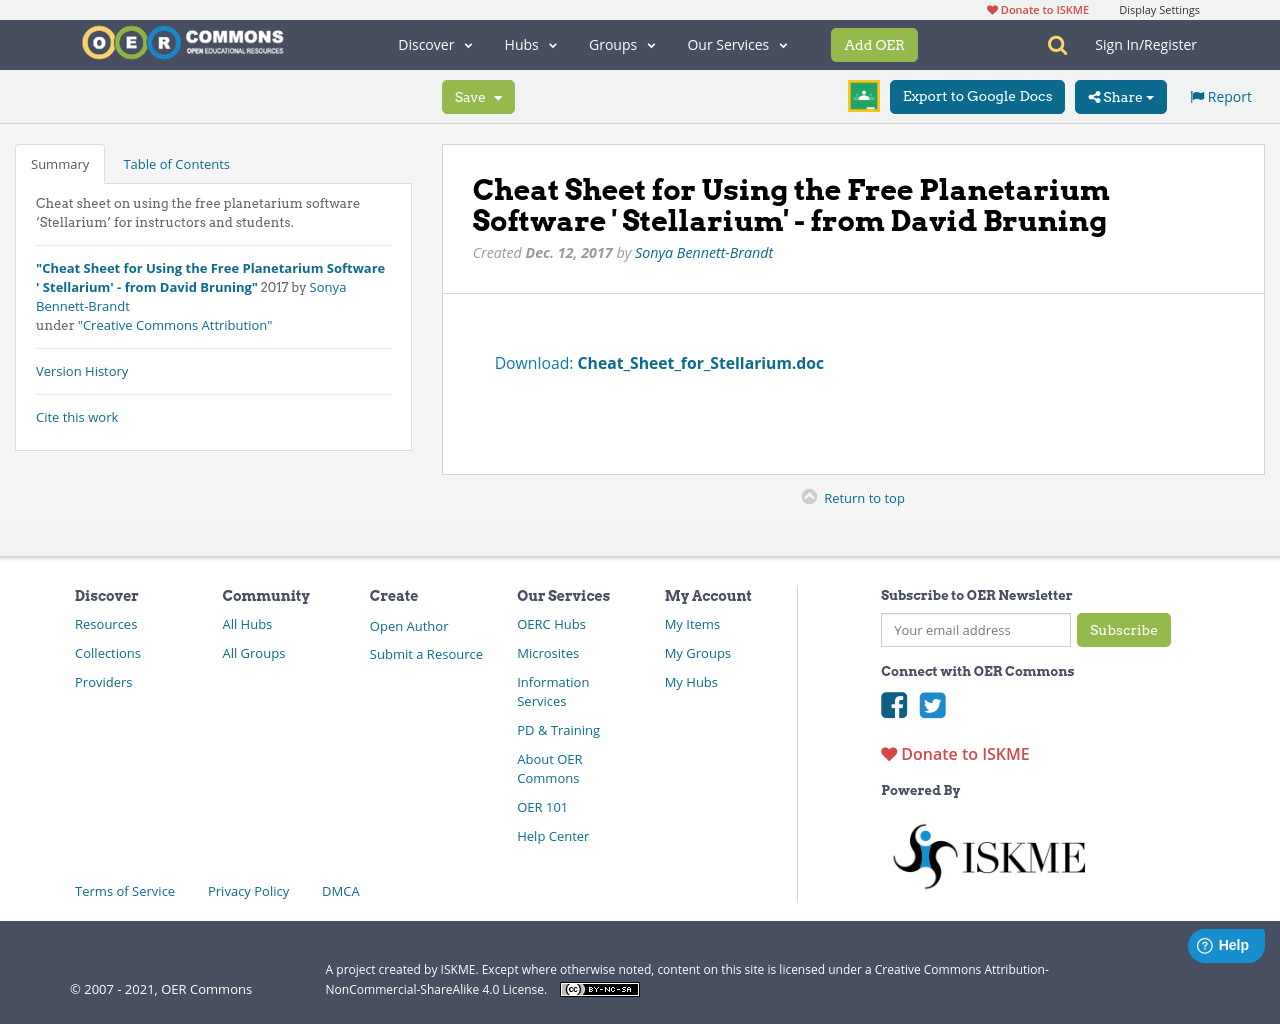This screenshot has height=1024, width=1280.
Task: Select the Summary tab
Action: tap(60, 164)
